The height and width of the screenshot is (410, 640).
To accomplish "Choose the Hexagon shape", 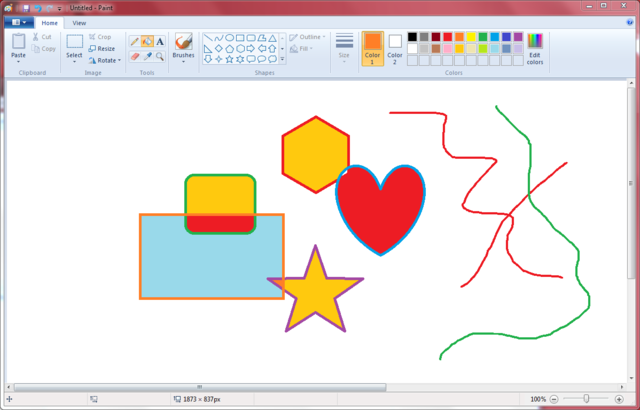I will pos(240,49).
